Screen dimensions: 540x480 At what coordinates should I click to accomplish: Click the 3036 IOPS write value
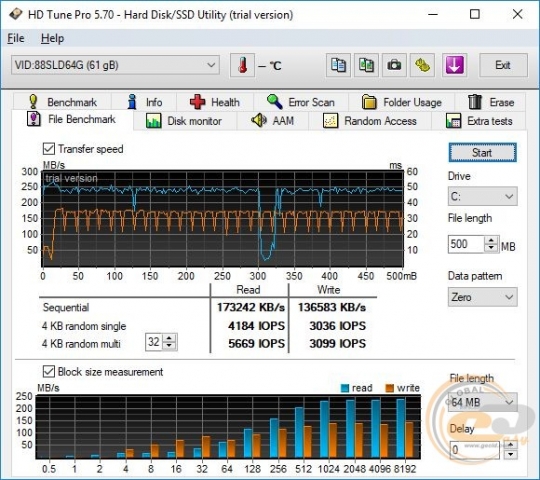click(x=337, y=325)
